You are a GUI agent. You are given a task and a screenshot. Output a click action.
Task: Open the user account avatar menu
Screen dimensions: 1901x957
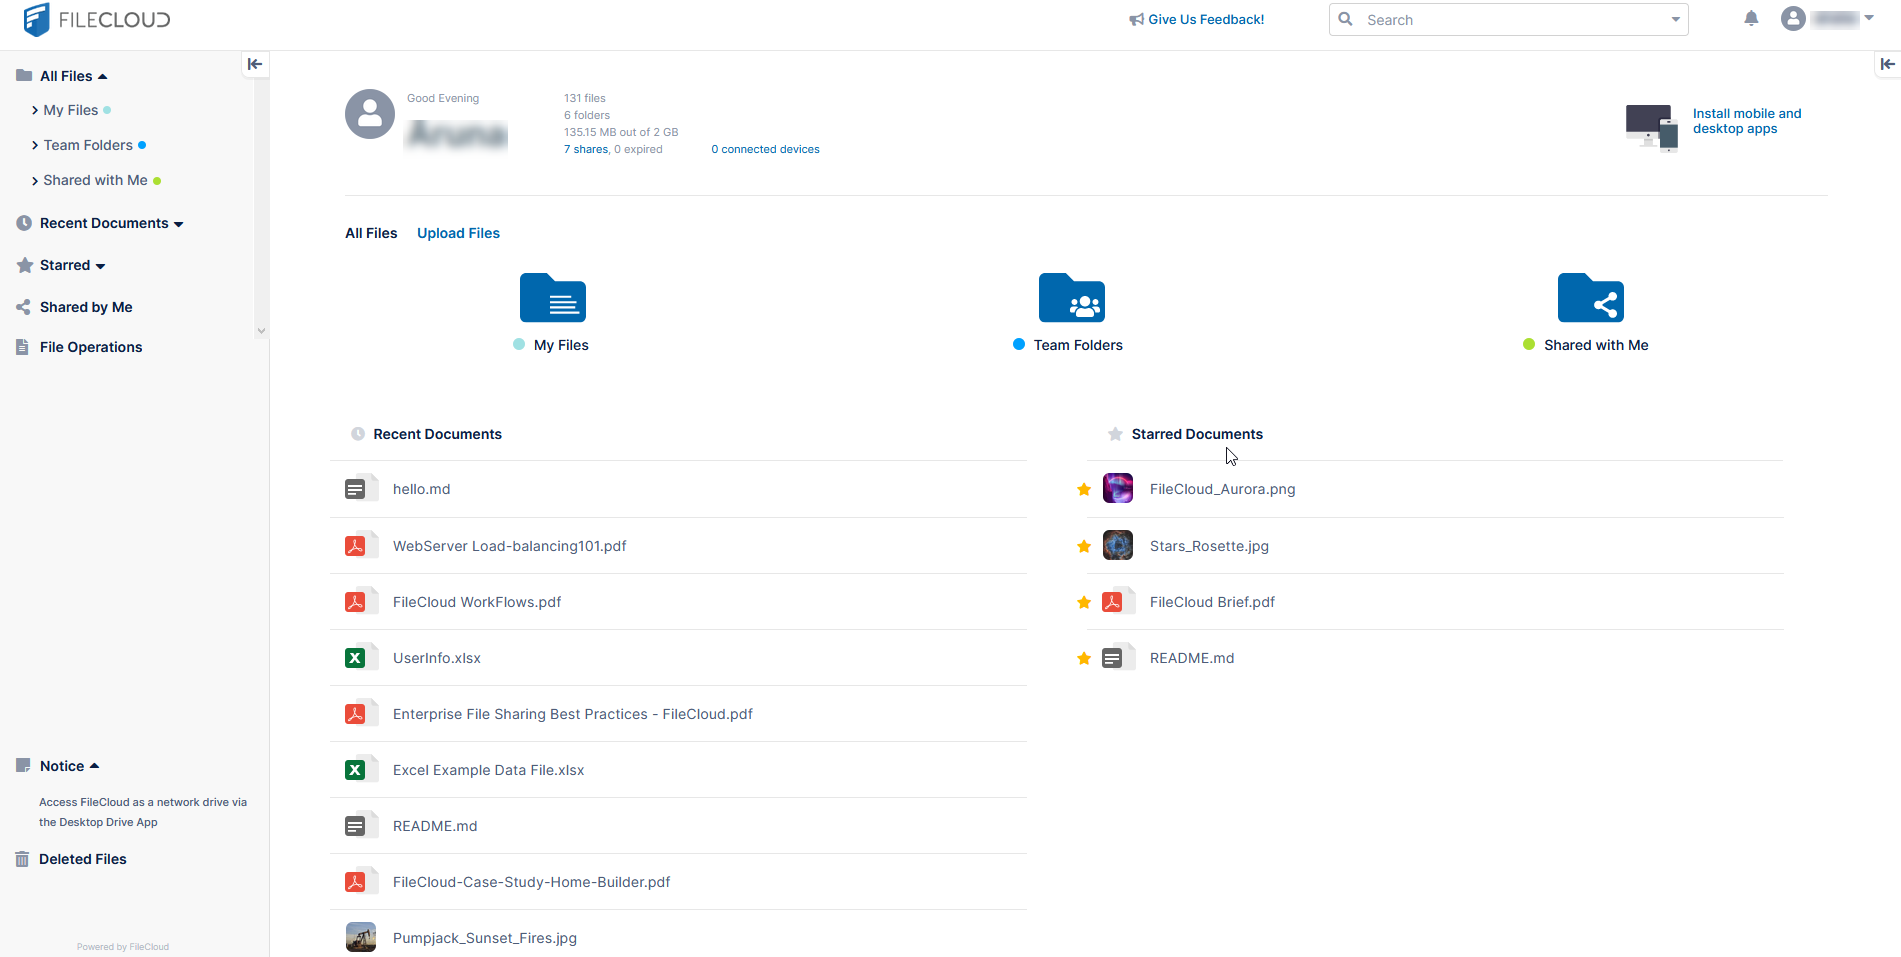(x=1793, y=19)
